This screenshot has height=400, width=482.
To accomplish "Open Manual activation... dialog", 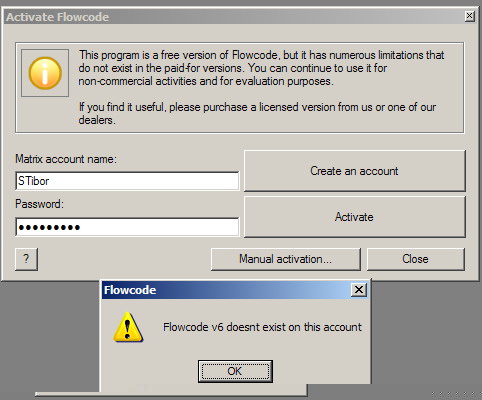I will click(286, 259).
